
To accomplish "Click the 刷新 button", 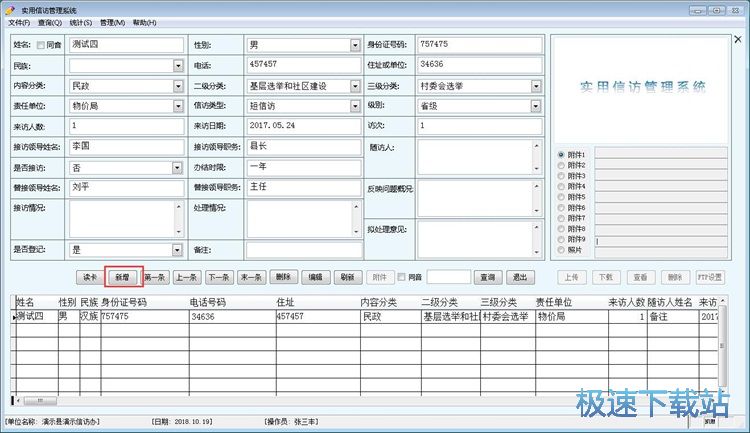I will pyautogui.click(x=348, y=277).
